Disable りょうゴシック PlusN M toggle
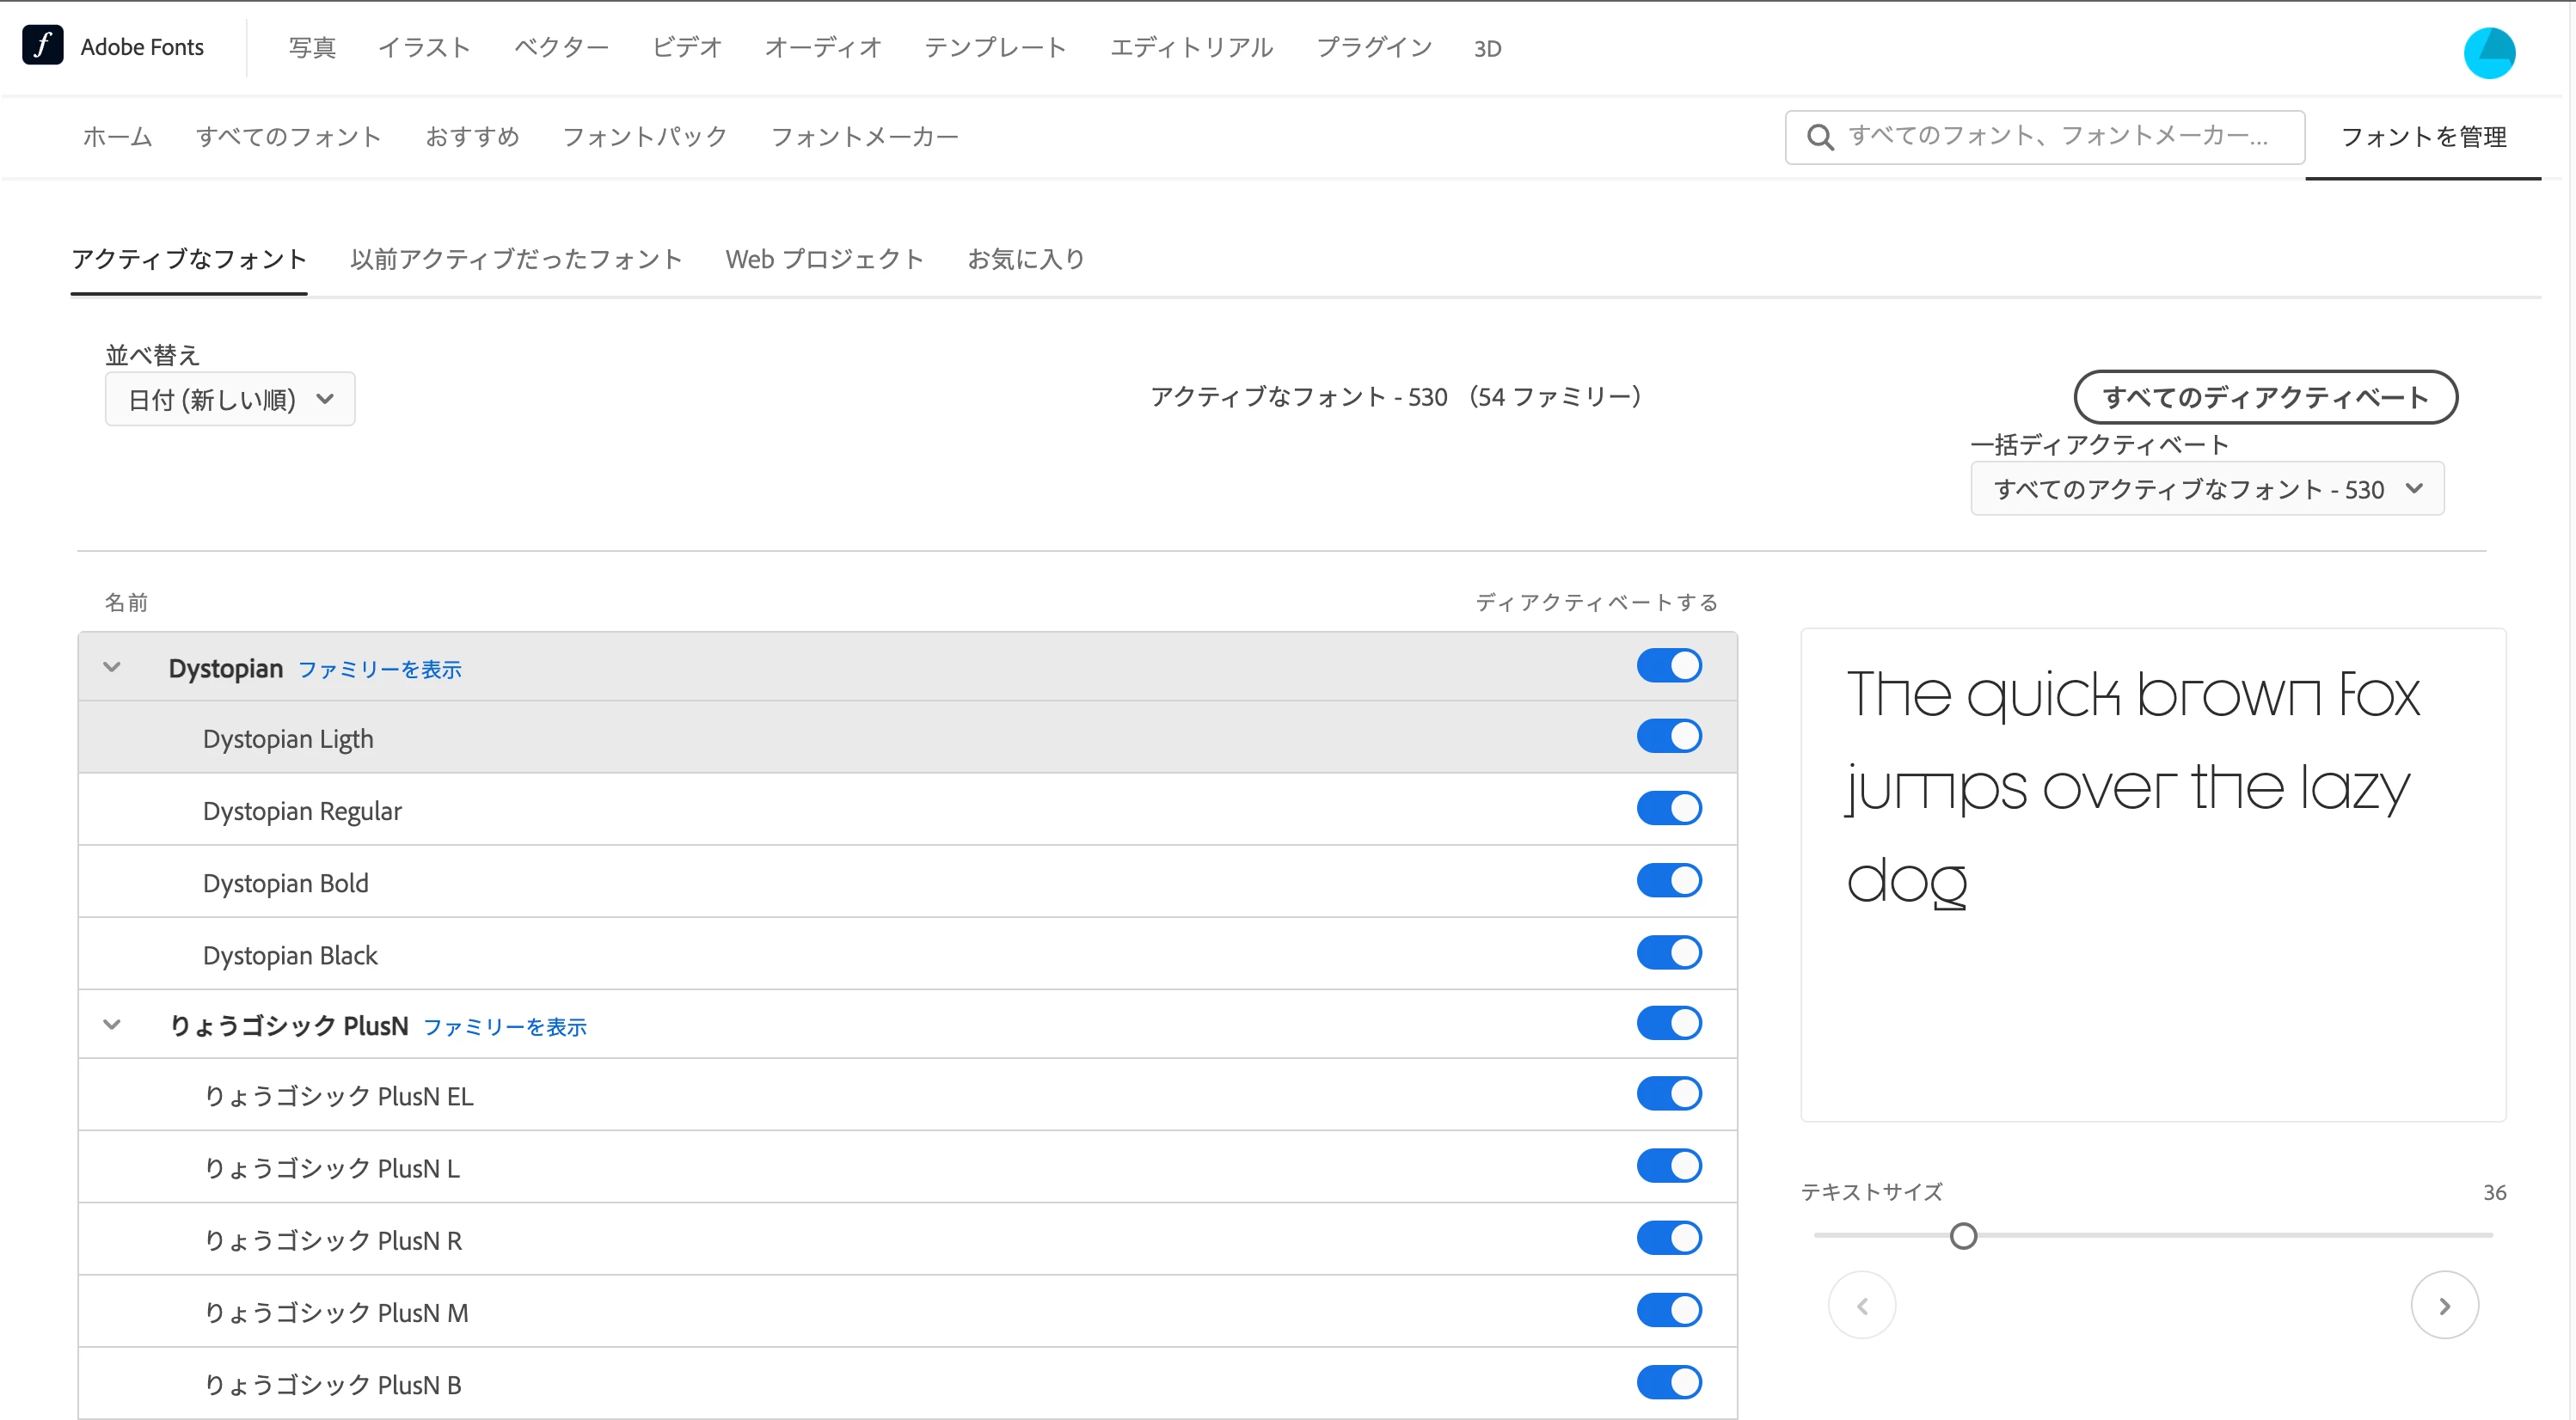This screenshot has width=2576, height=1420. (x=1668, y=1310)
